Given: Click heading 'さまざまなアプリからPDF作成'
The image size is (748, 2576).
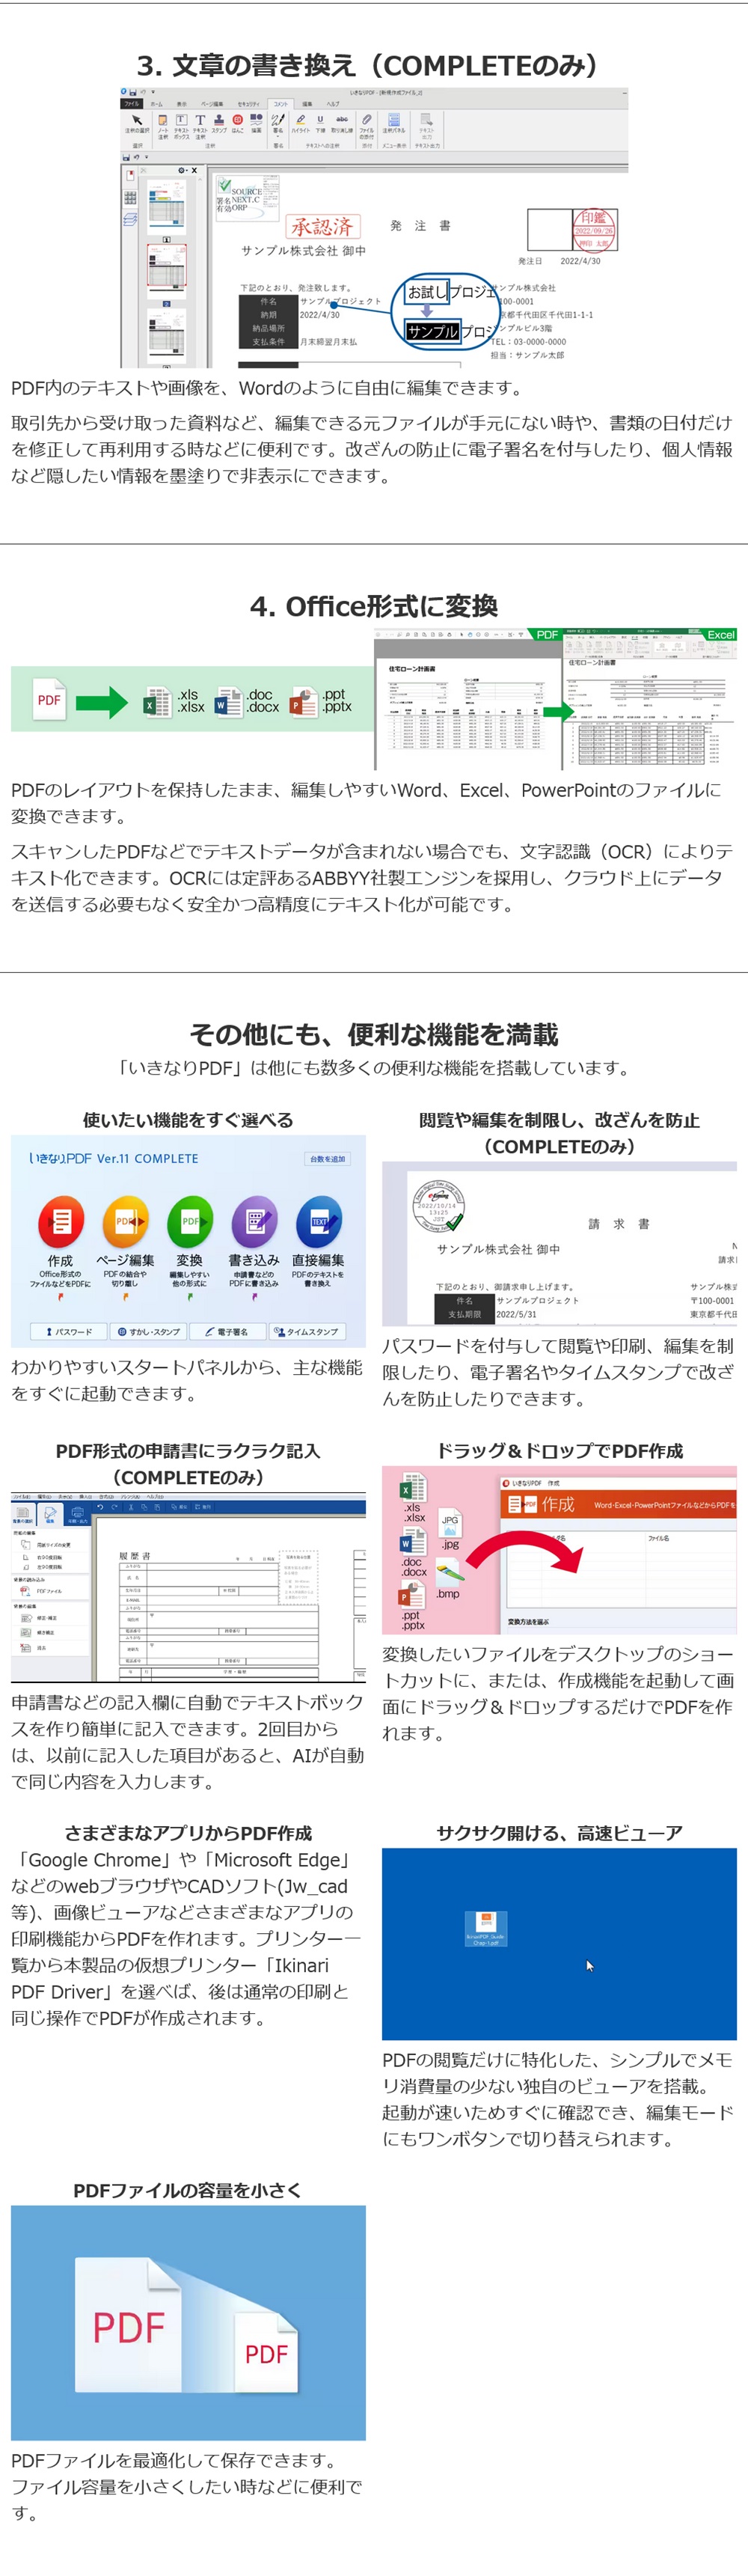Looking at the screenshot, I should click(188, 1833).
